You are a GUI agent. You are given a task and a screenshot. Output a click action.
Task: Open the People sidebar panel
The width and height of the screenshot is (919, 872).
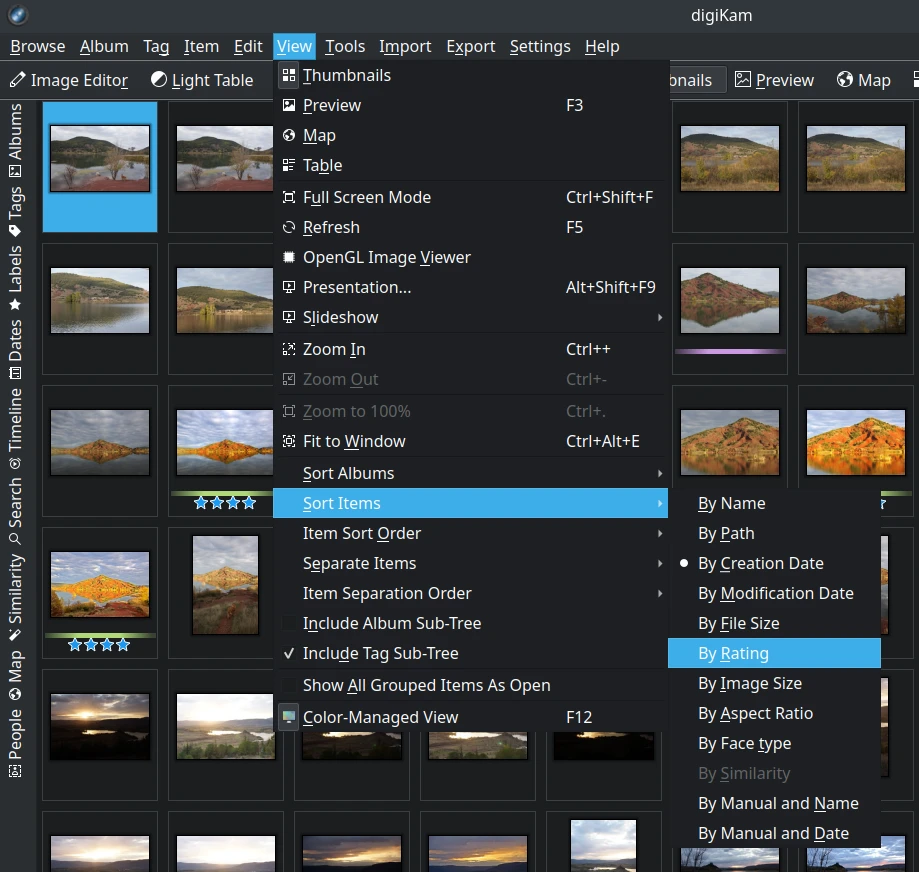(15, 743)
